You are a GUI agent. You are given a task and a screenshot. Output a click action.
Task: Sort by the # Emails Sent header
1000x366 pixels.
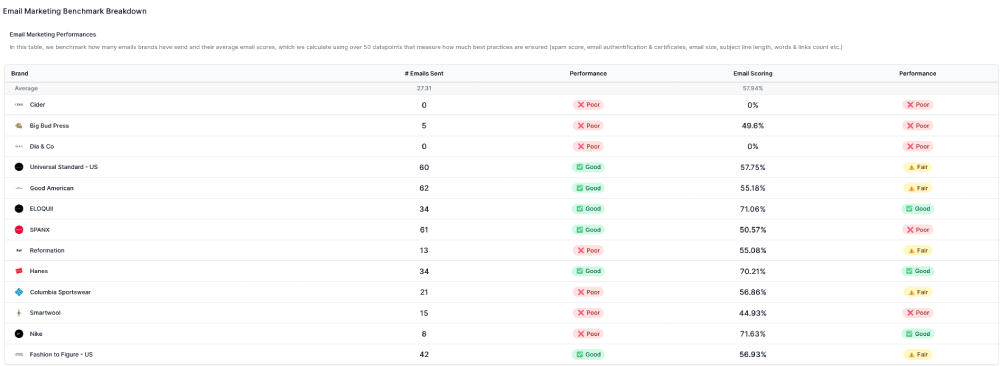click(x=424, y=73)
